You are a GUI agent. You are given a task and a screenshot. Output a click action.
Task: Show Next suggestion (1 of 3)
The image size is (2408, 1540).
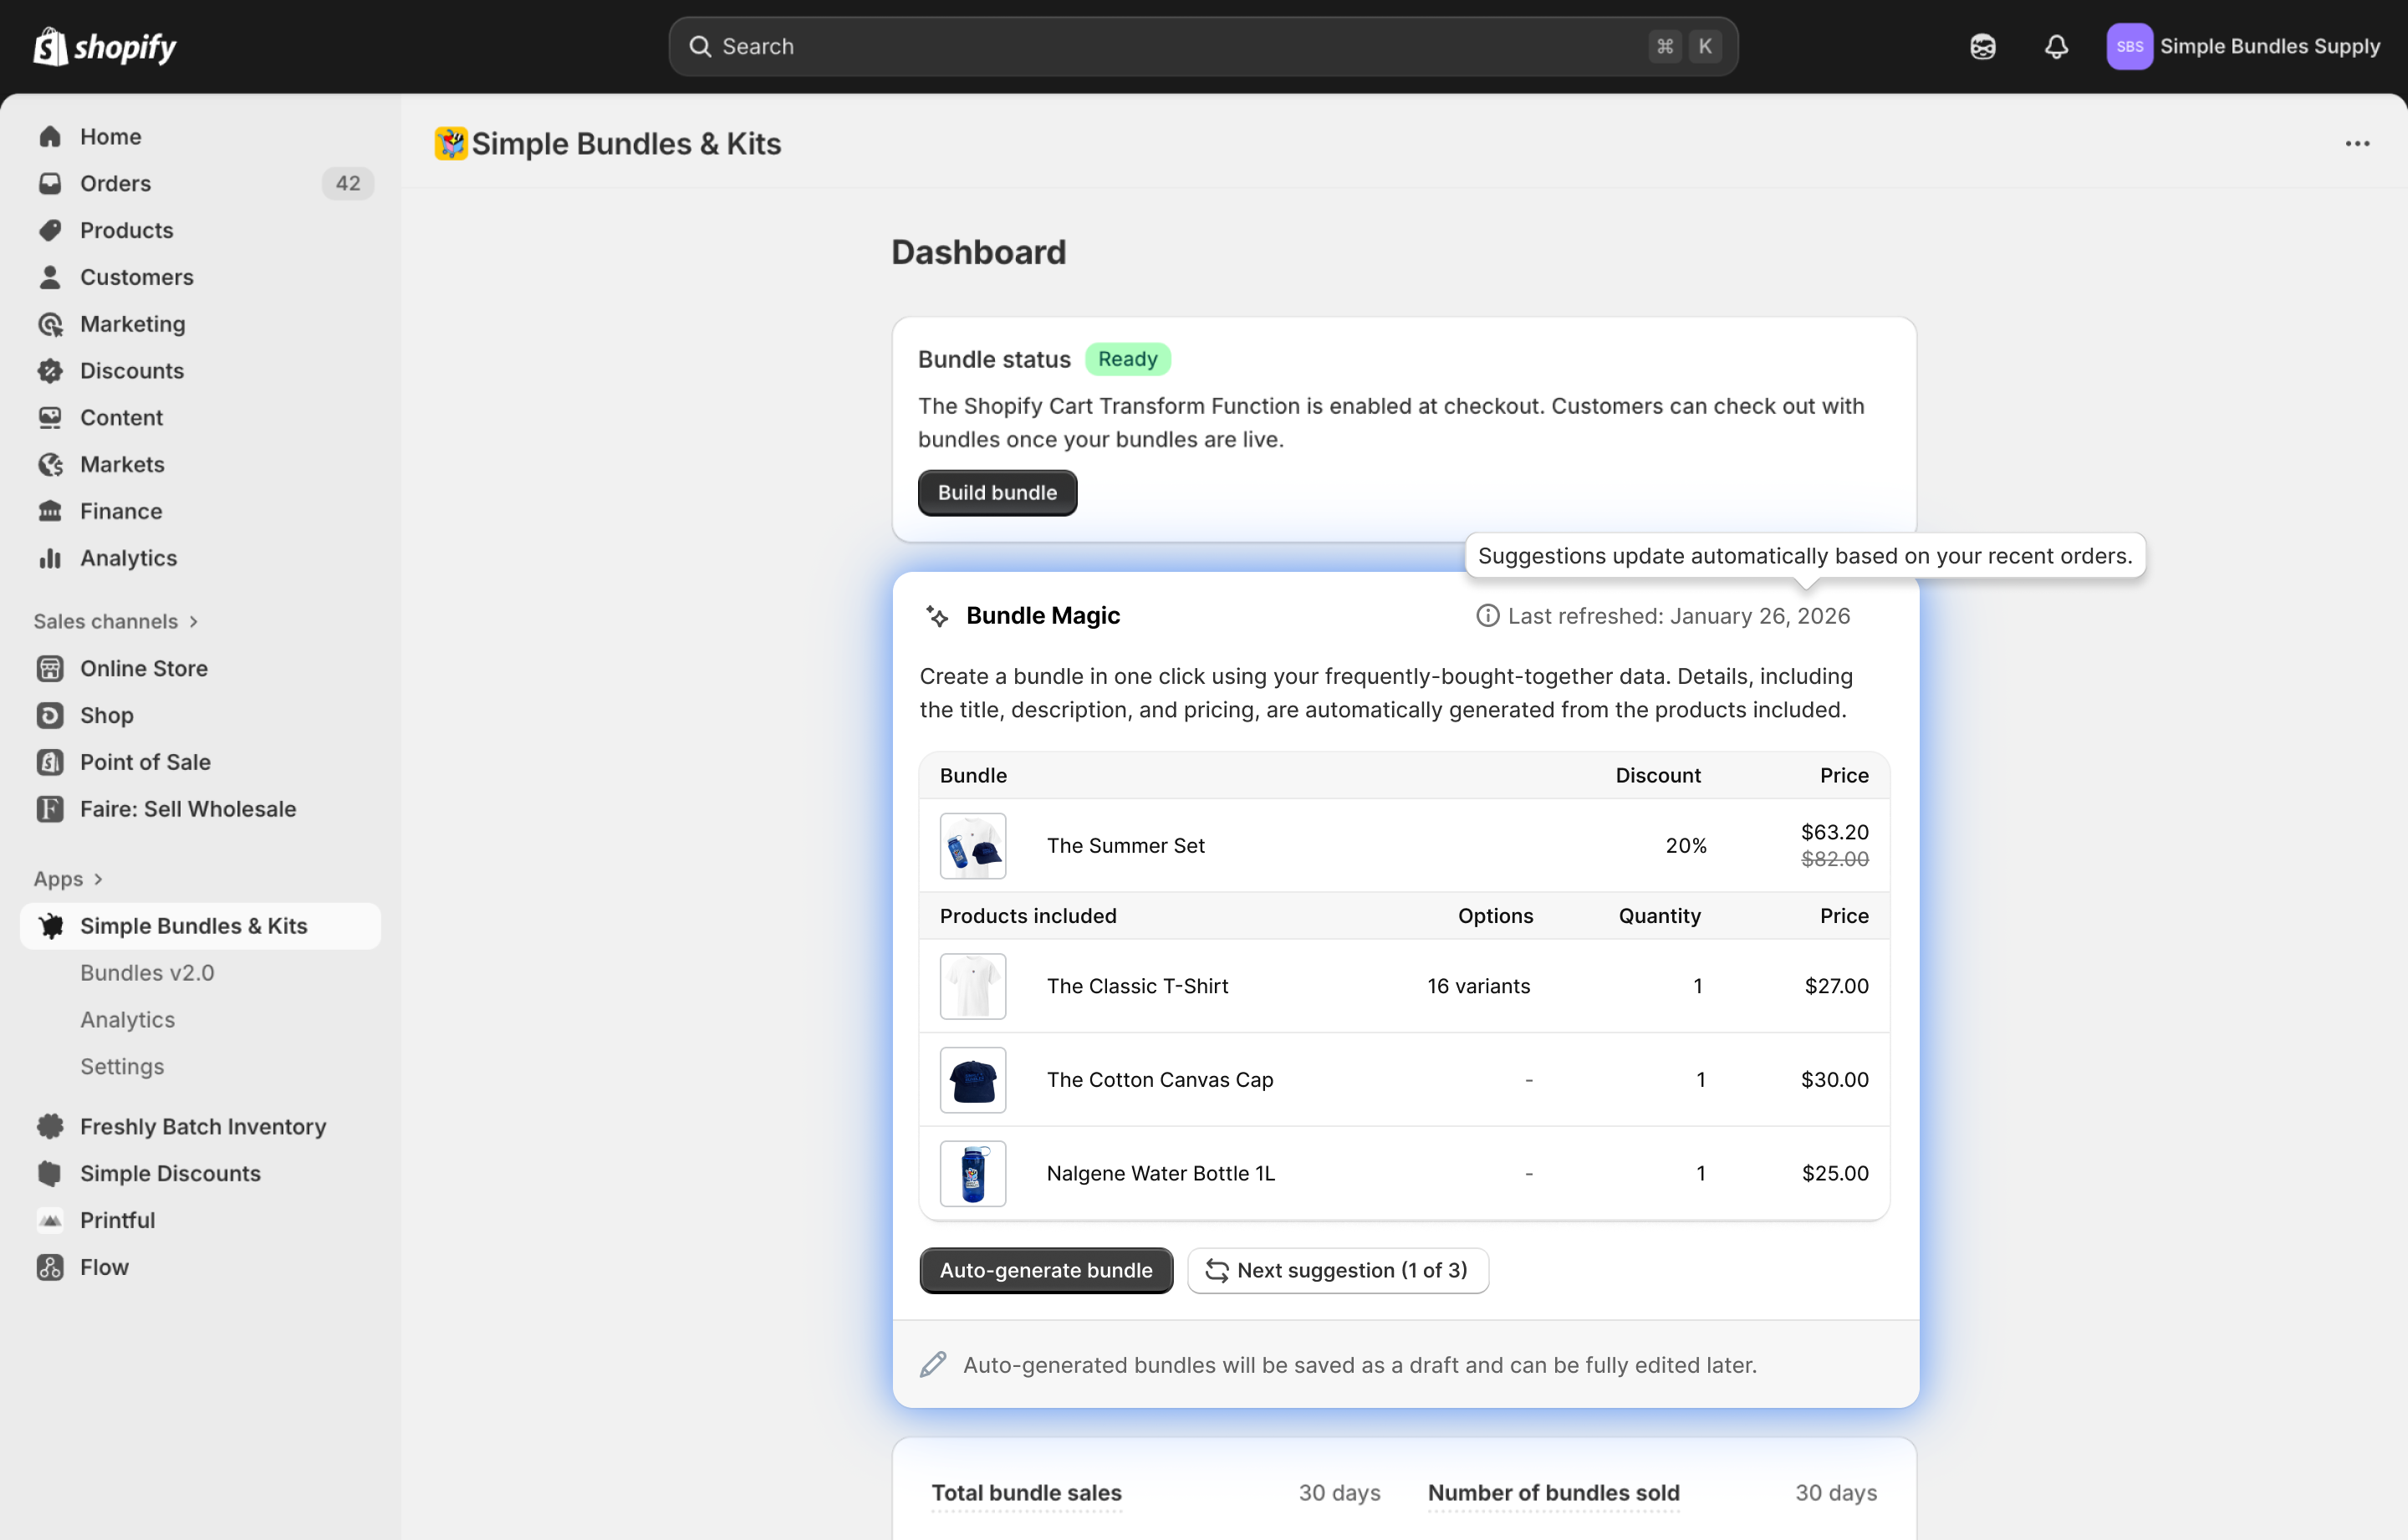1337,1270
